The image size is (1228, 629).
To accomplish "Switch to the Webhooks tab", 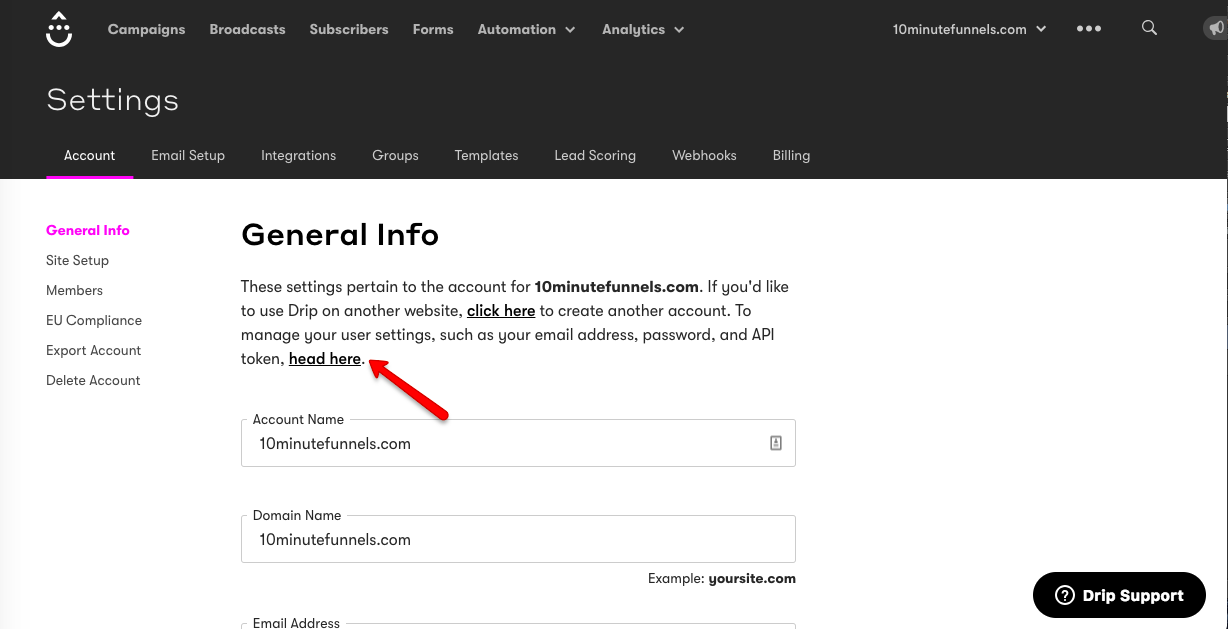I will (704, 155).
